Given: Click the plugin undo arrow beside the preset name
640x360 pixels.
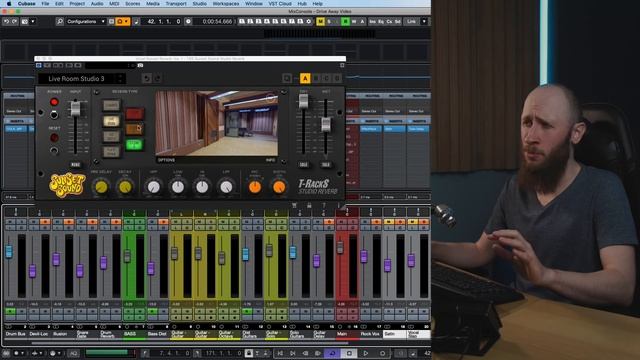Looking at the screenshot, I should 147,78.
